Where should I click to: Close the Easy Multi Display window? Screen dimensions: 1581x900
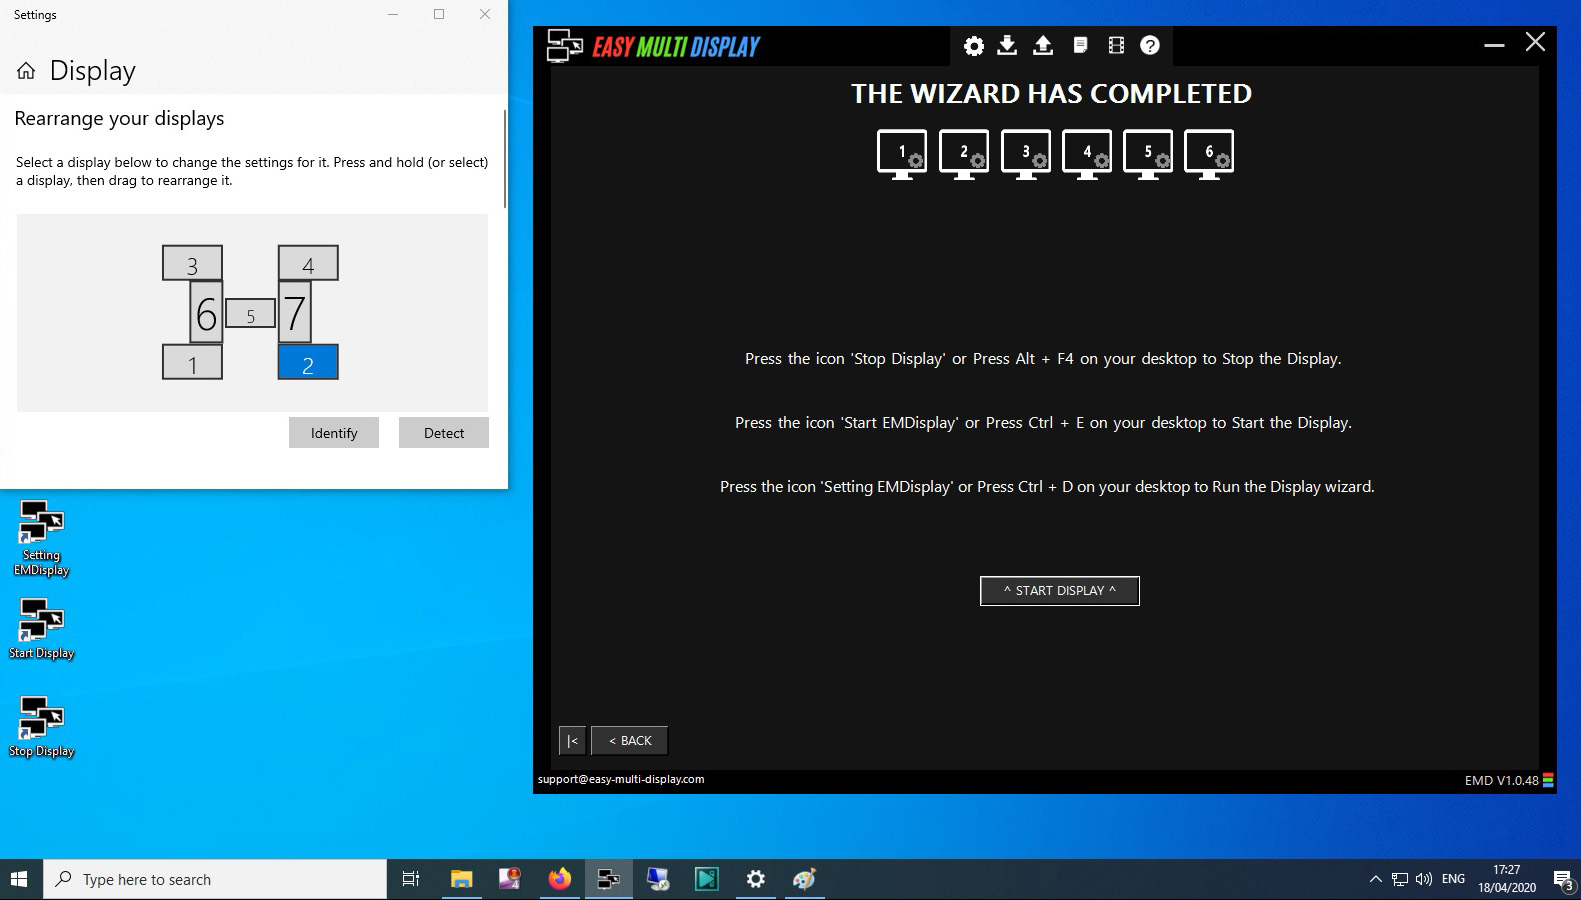click(1535, 42)
